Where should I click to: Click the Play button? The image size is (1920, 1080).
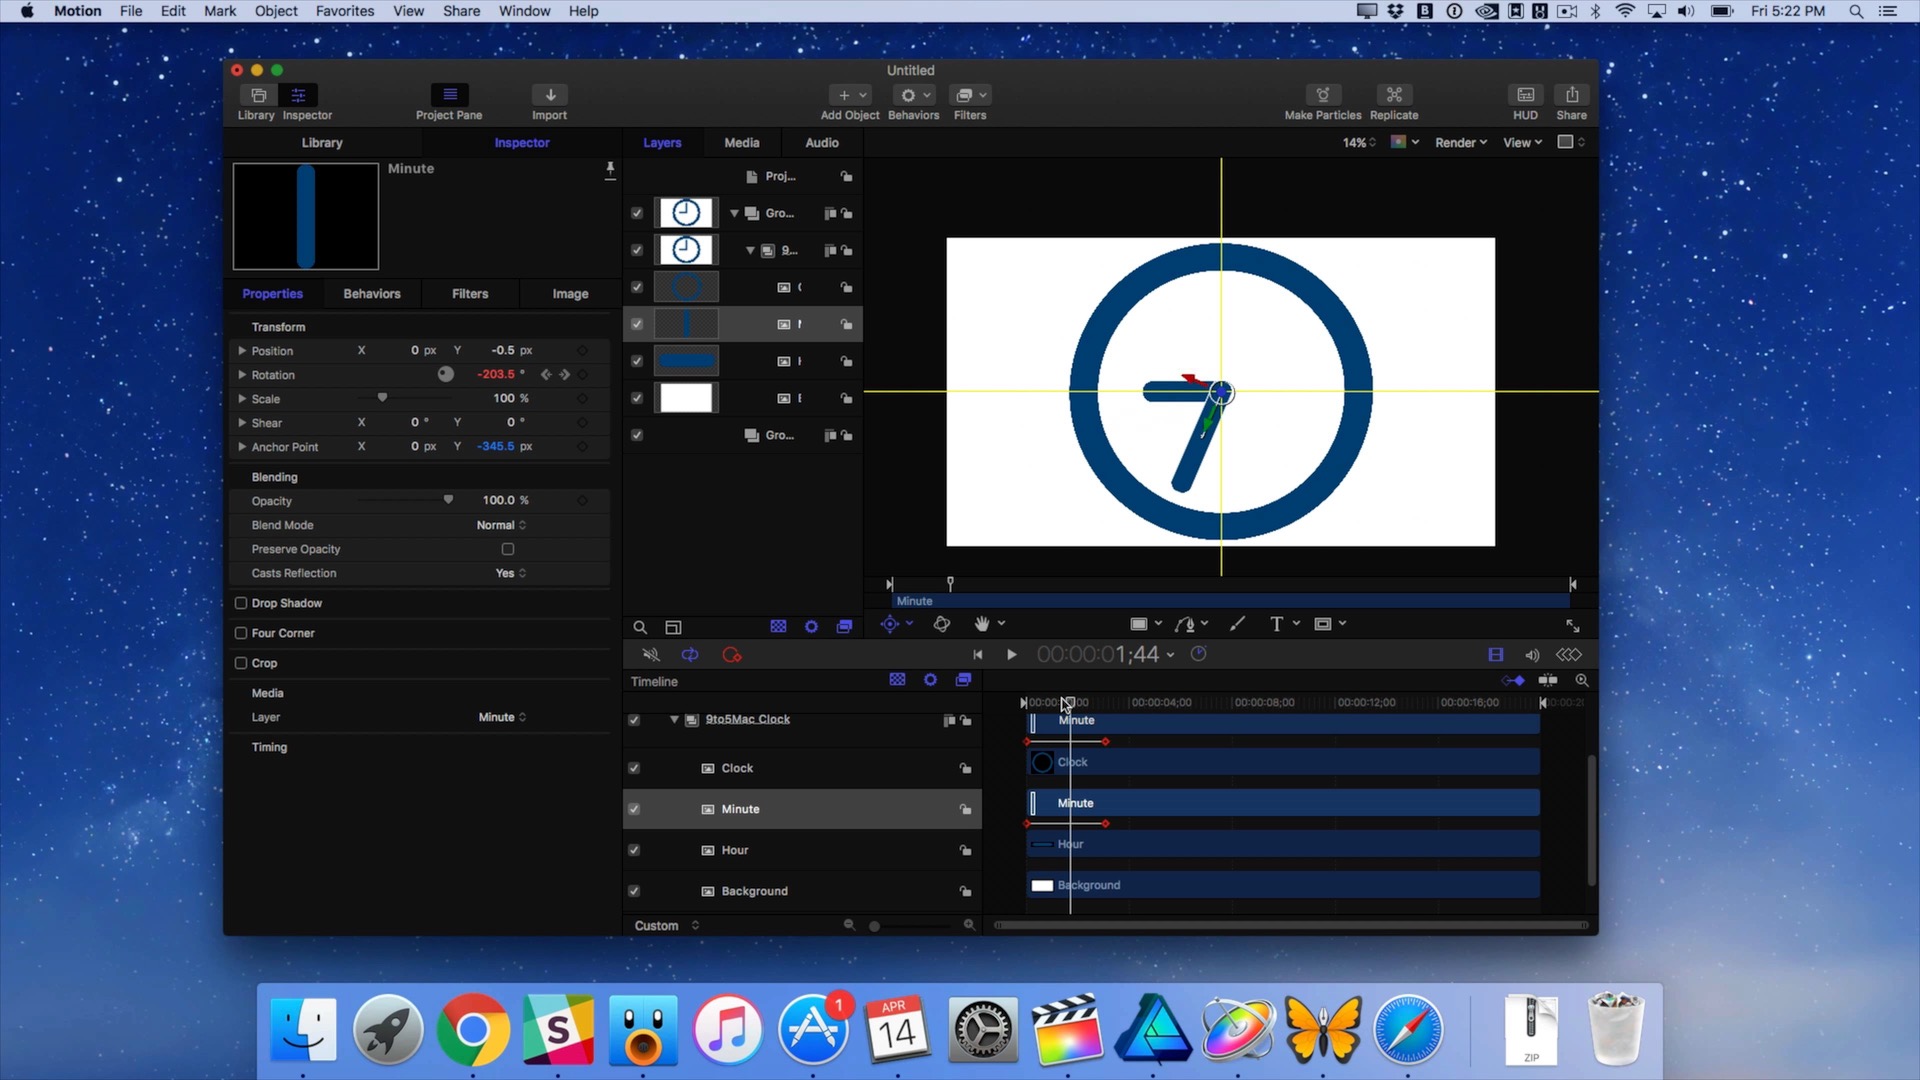pos(1011,655)
